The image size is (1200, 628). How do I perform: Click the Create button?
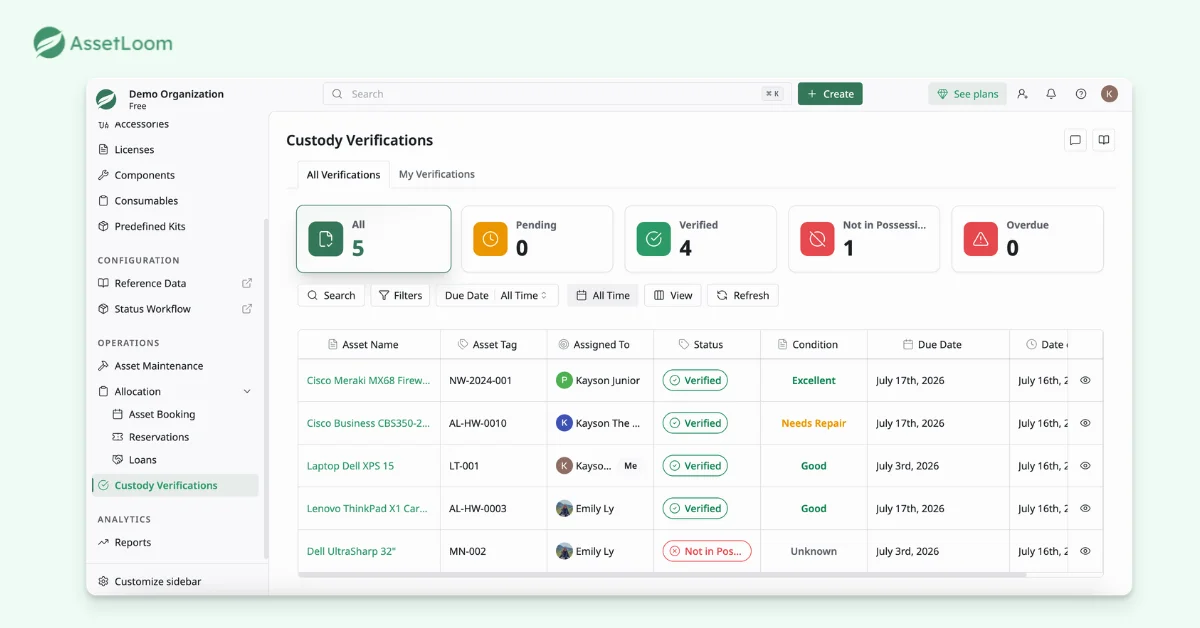point(830,94)
